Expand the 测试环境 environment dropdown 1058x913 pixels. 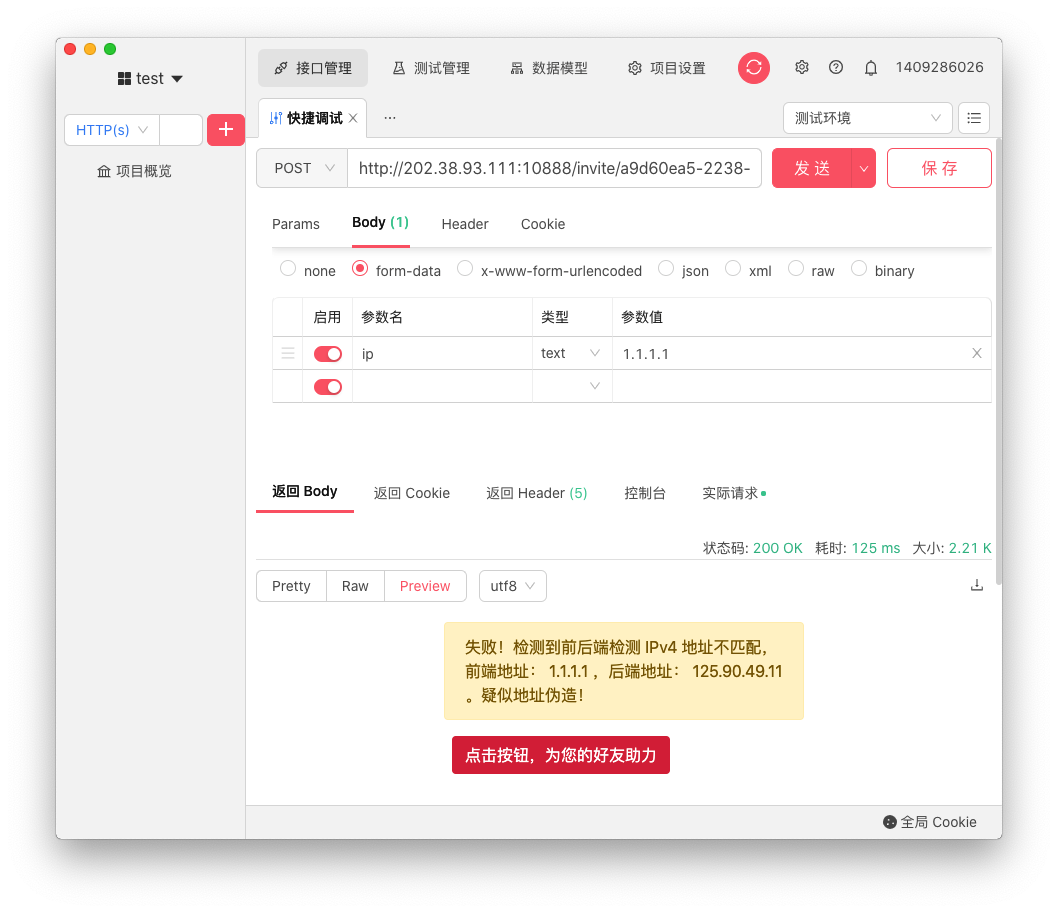[867, 118]
